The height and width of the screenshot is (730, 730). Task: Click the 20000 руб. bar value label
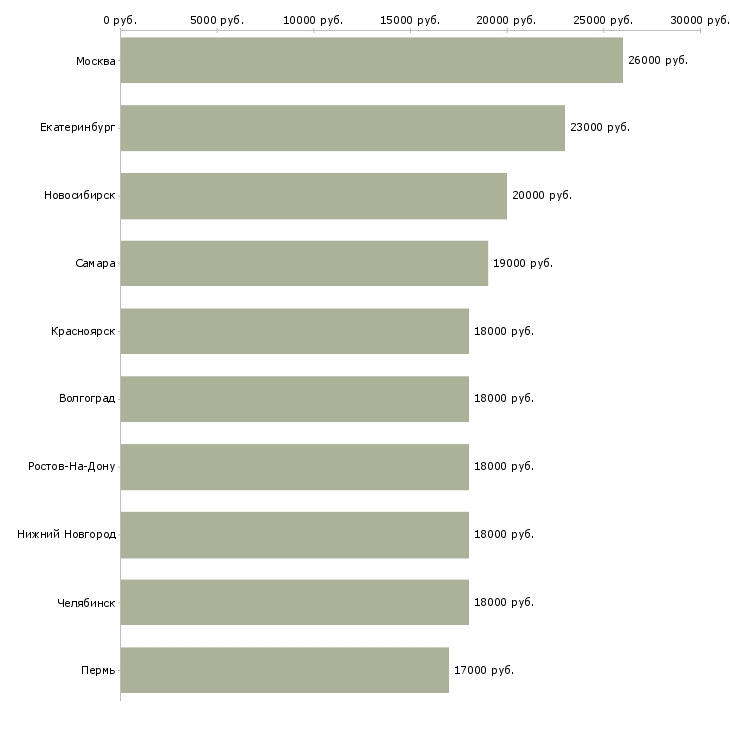[542, 196]
